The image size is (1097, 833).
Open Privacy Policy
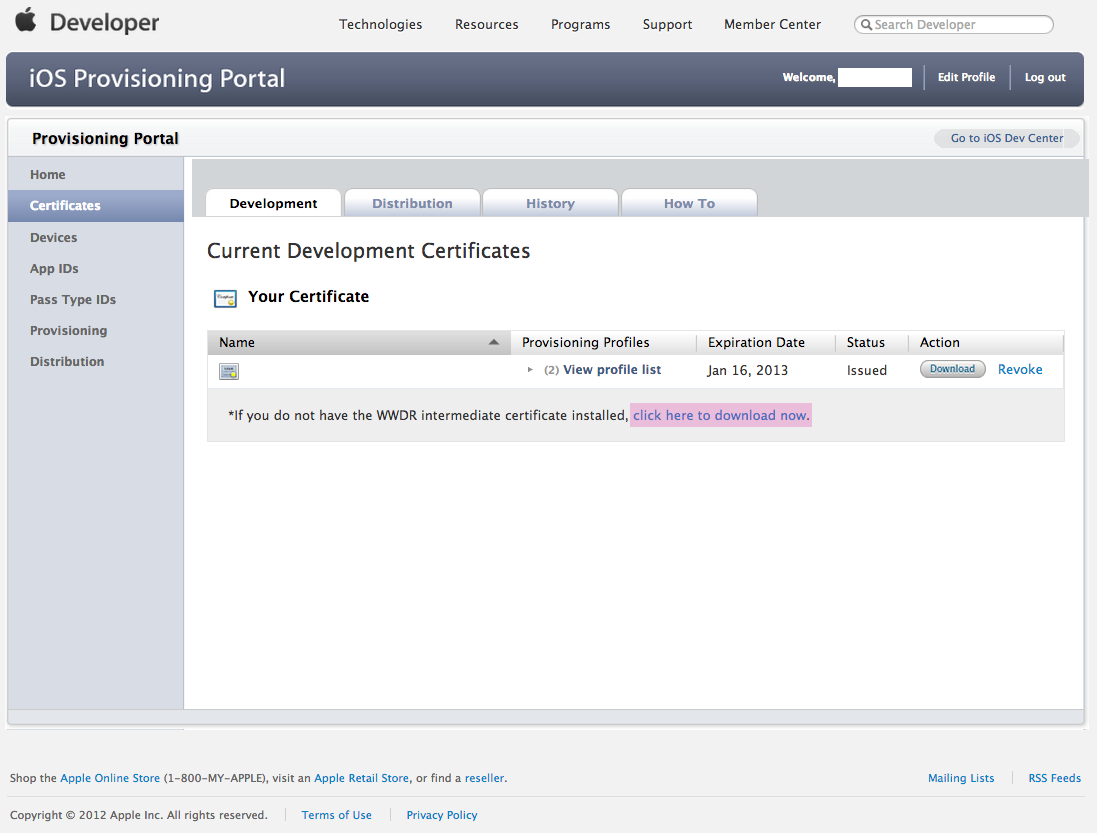pyautogui.click(x=442, y=815)
